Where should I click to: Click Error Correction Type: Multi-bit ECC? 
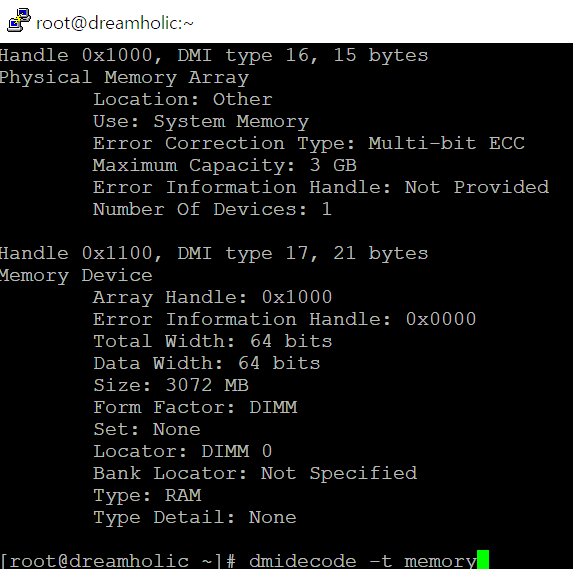click(x=309, y=143)
